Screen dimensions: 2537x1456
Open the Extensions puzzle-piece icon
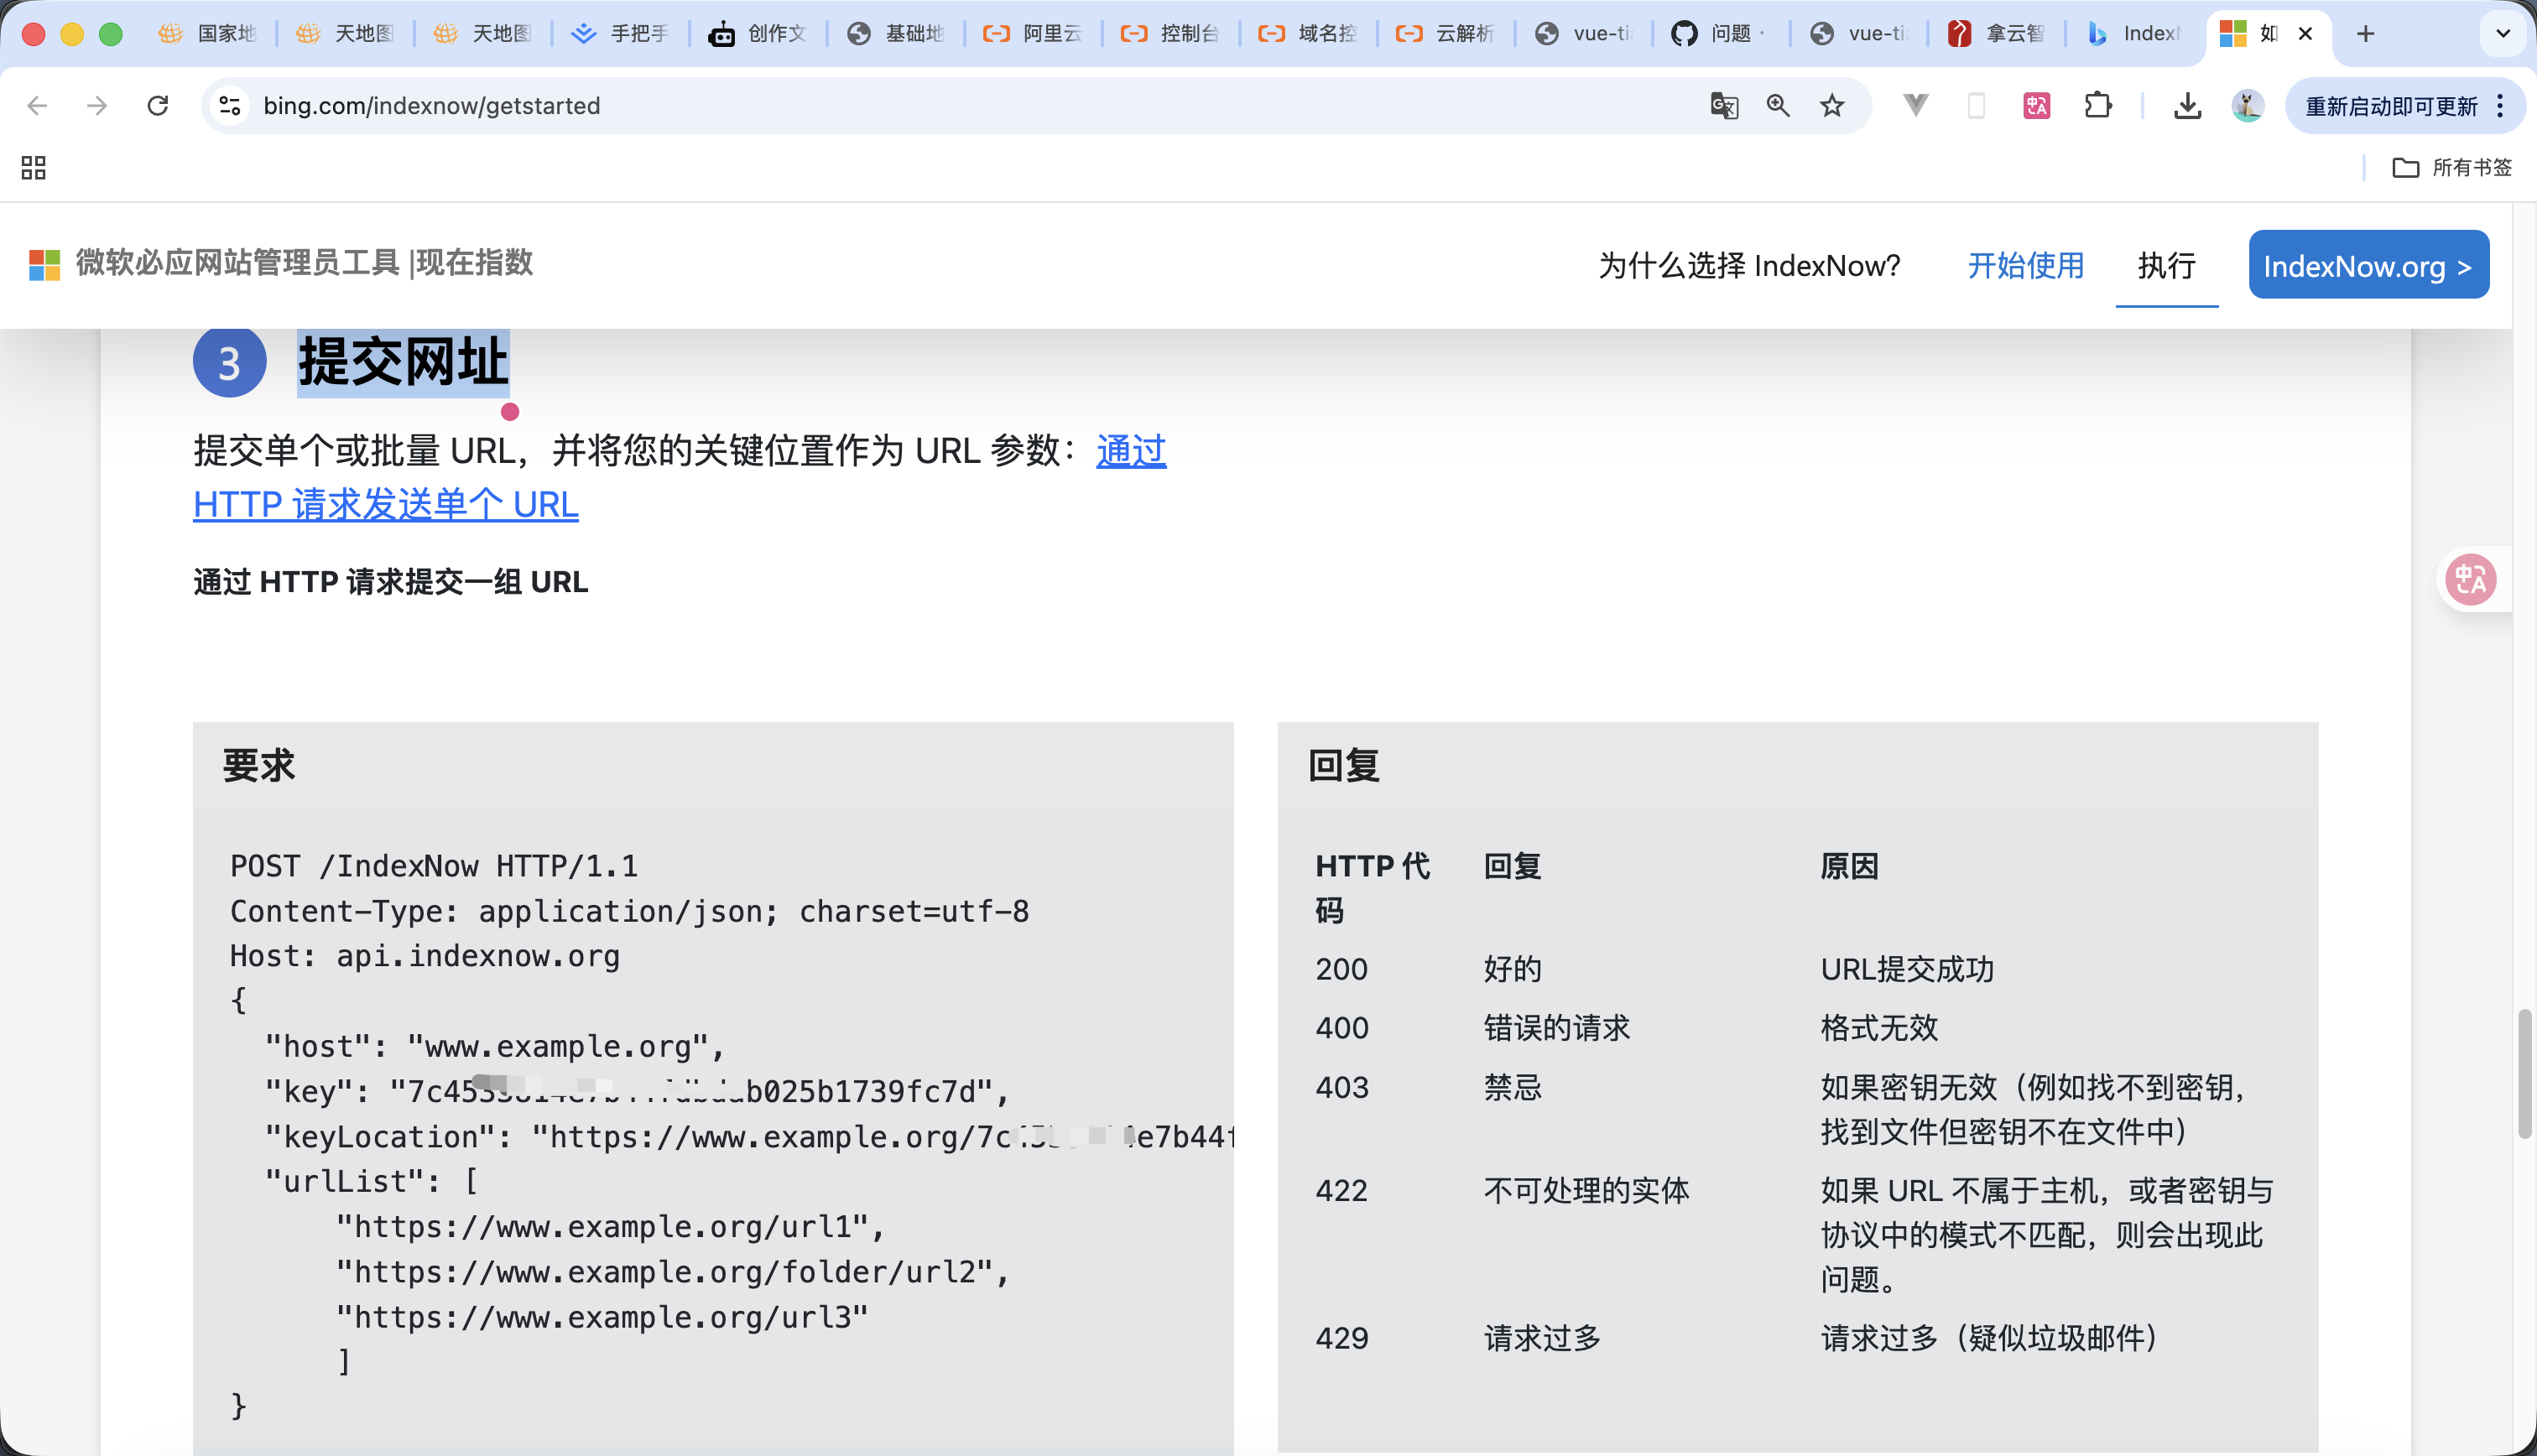click(x=2098, y=105)
